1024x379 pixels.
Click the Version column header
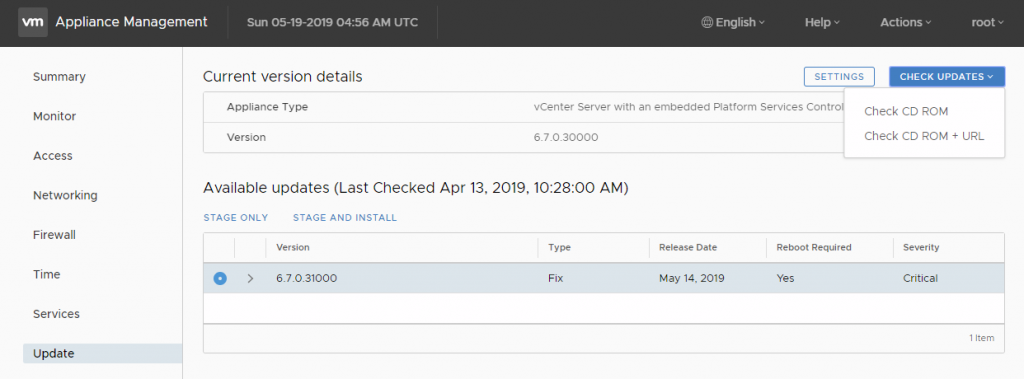[293, 248]
